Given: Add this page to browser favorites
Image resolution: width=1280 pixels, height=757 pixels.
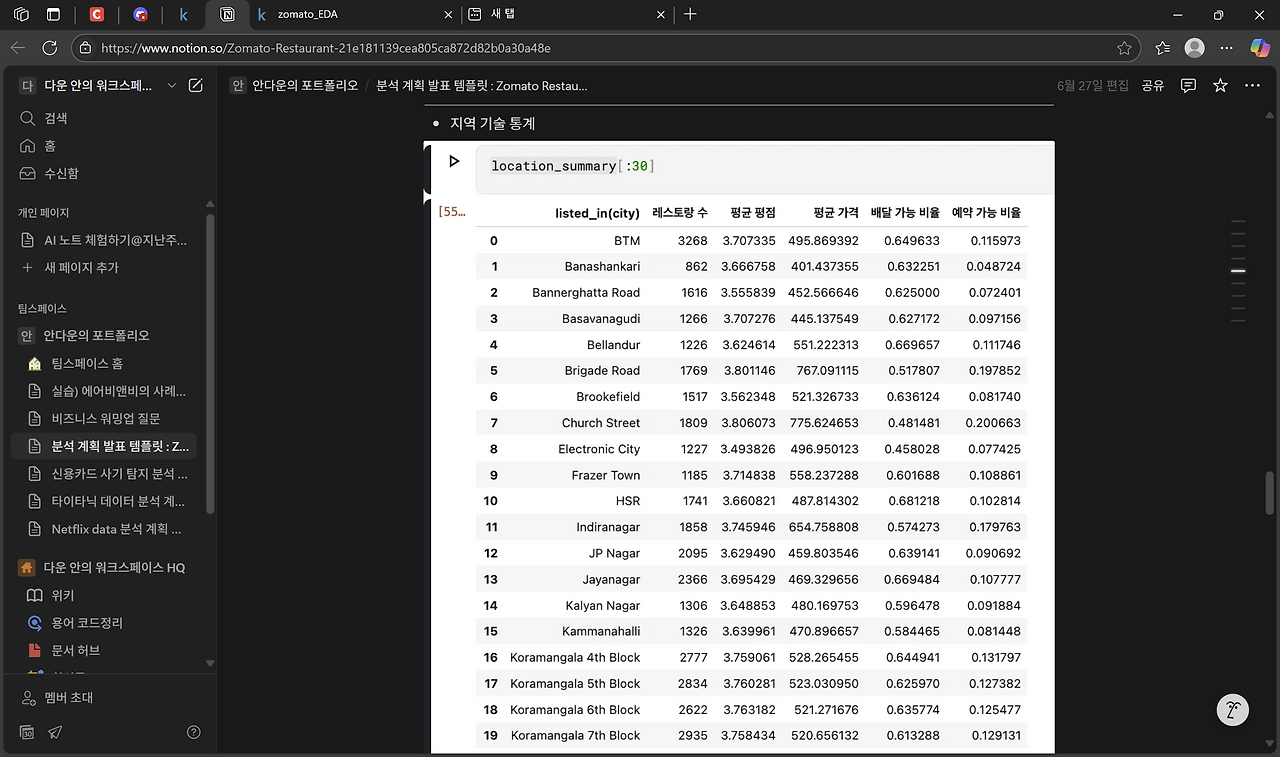Looking at the screenshot, I should pyautogui.click(x=1124, y=48).
